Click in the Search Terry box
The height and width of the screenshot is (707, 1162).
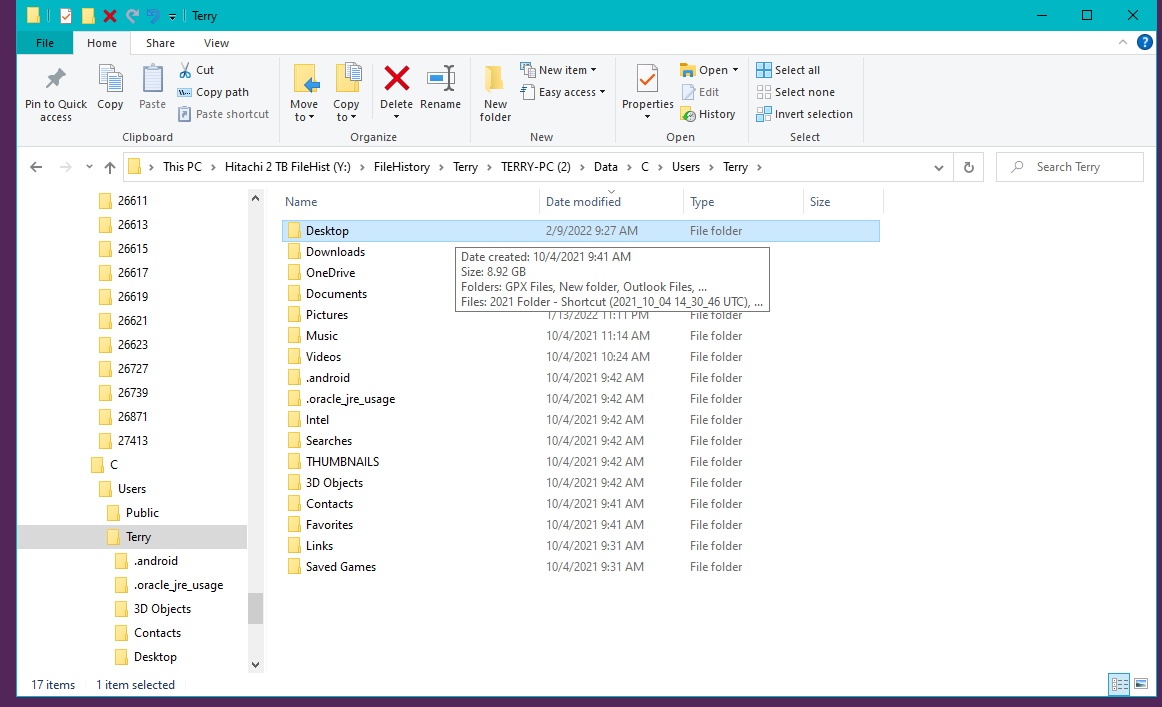(1069, 167)
